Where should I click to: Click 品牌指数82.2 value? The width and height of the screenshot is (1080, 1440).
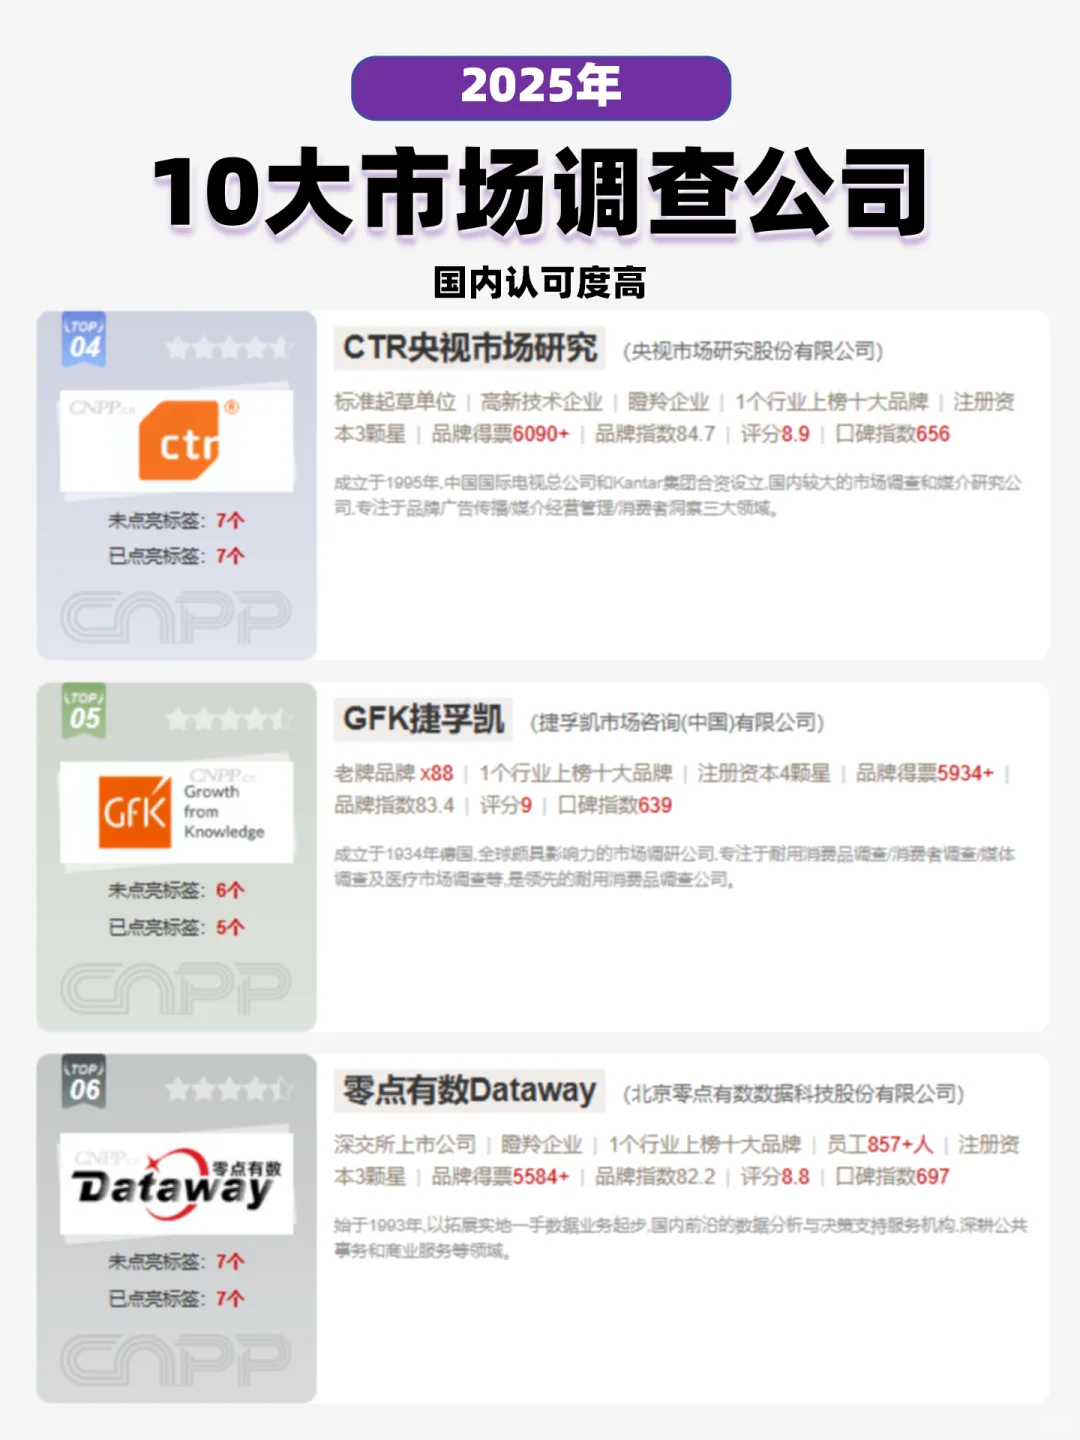click(x=655, y=1177)
